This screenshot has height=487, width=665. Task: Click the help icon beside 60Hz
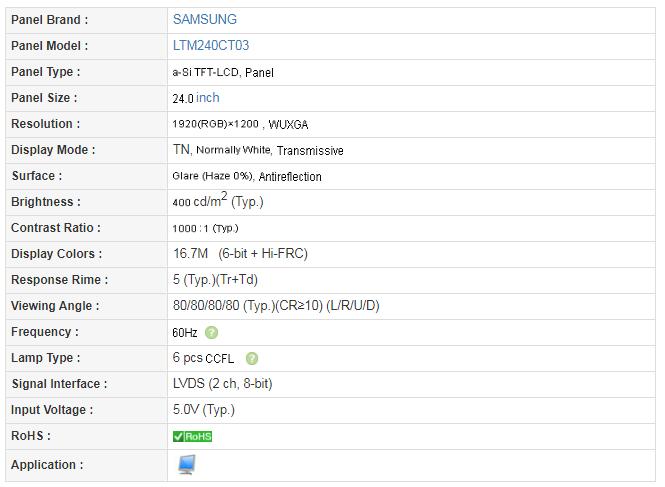coord(211,333)
